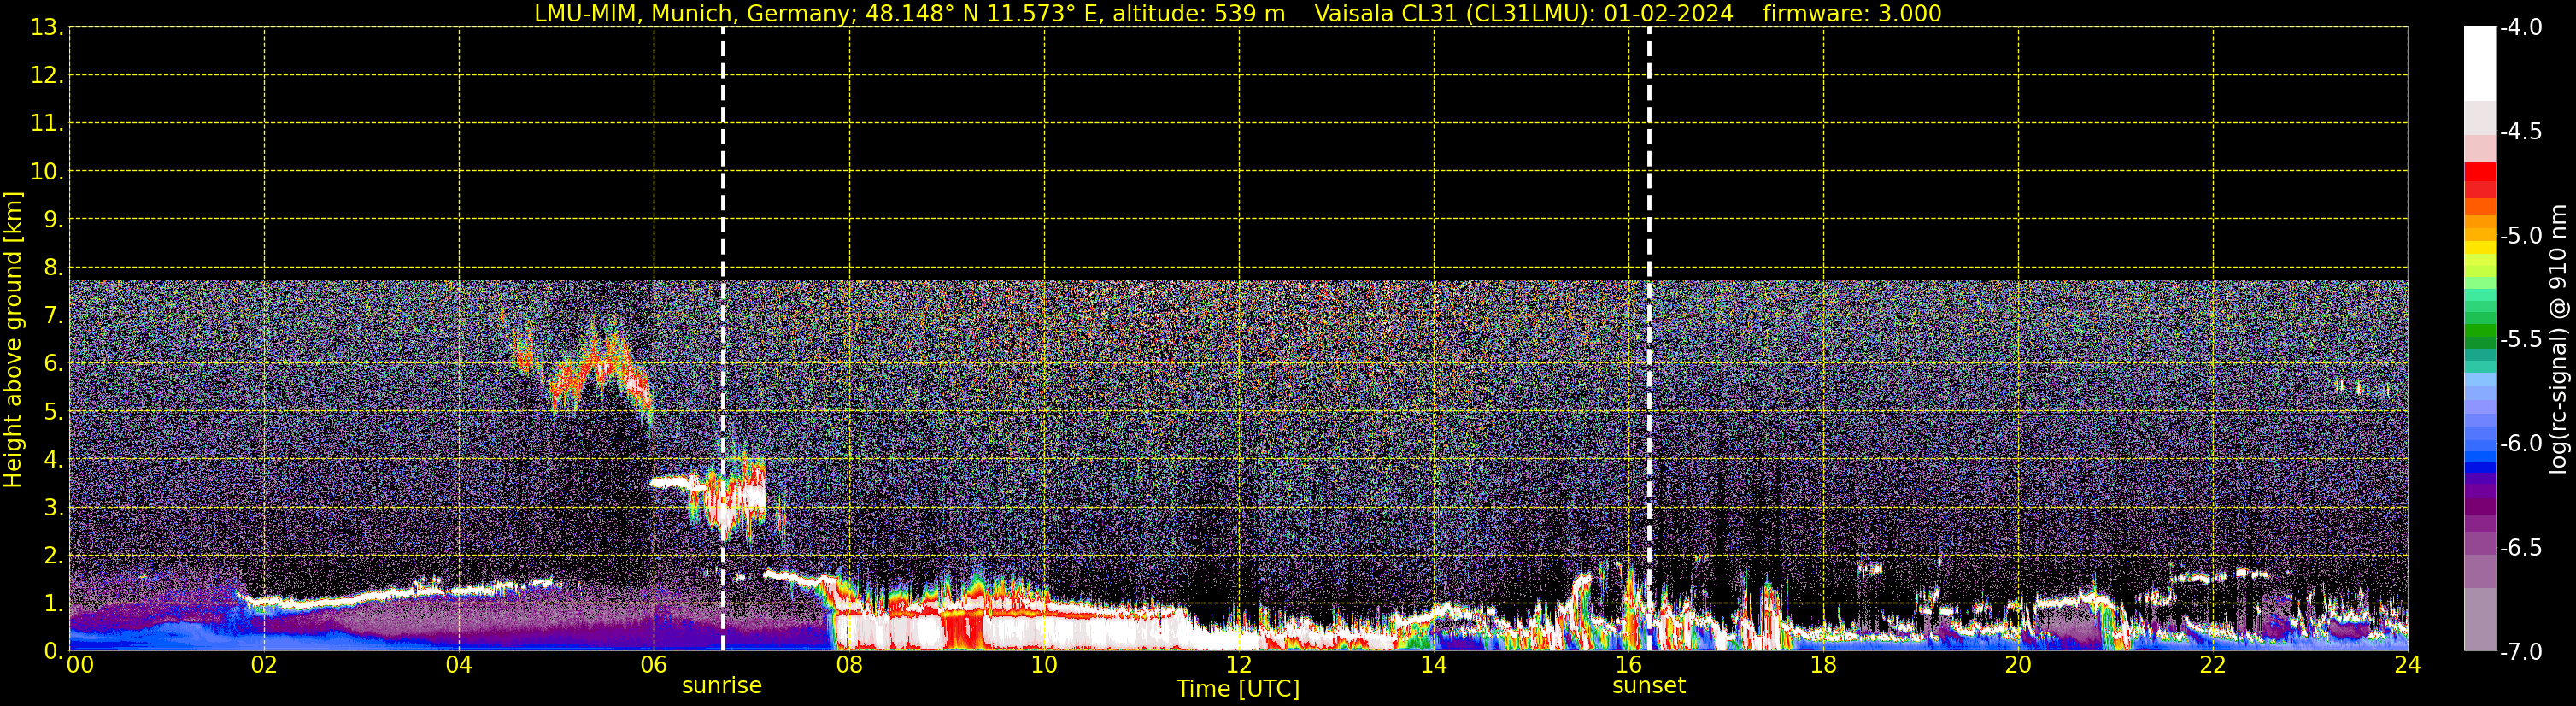The image size is (2576, 706).
Task: Click the "02" time axis tick label
Action: pos(264,666)
